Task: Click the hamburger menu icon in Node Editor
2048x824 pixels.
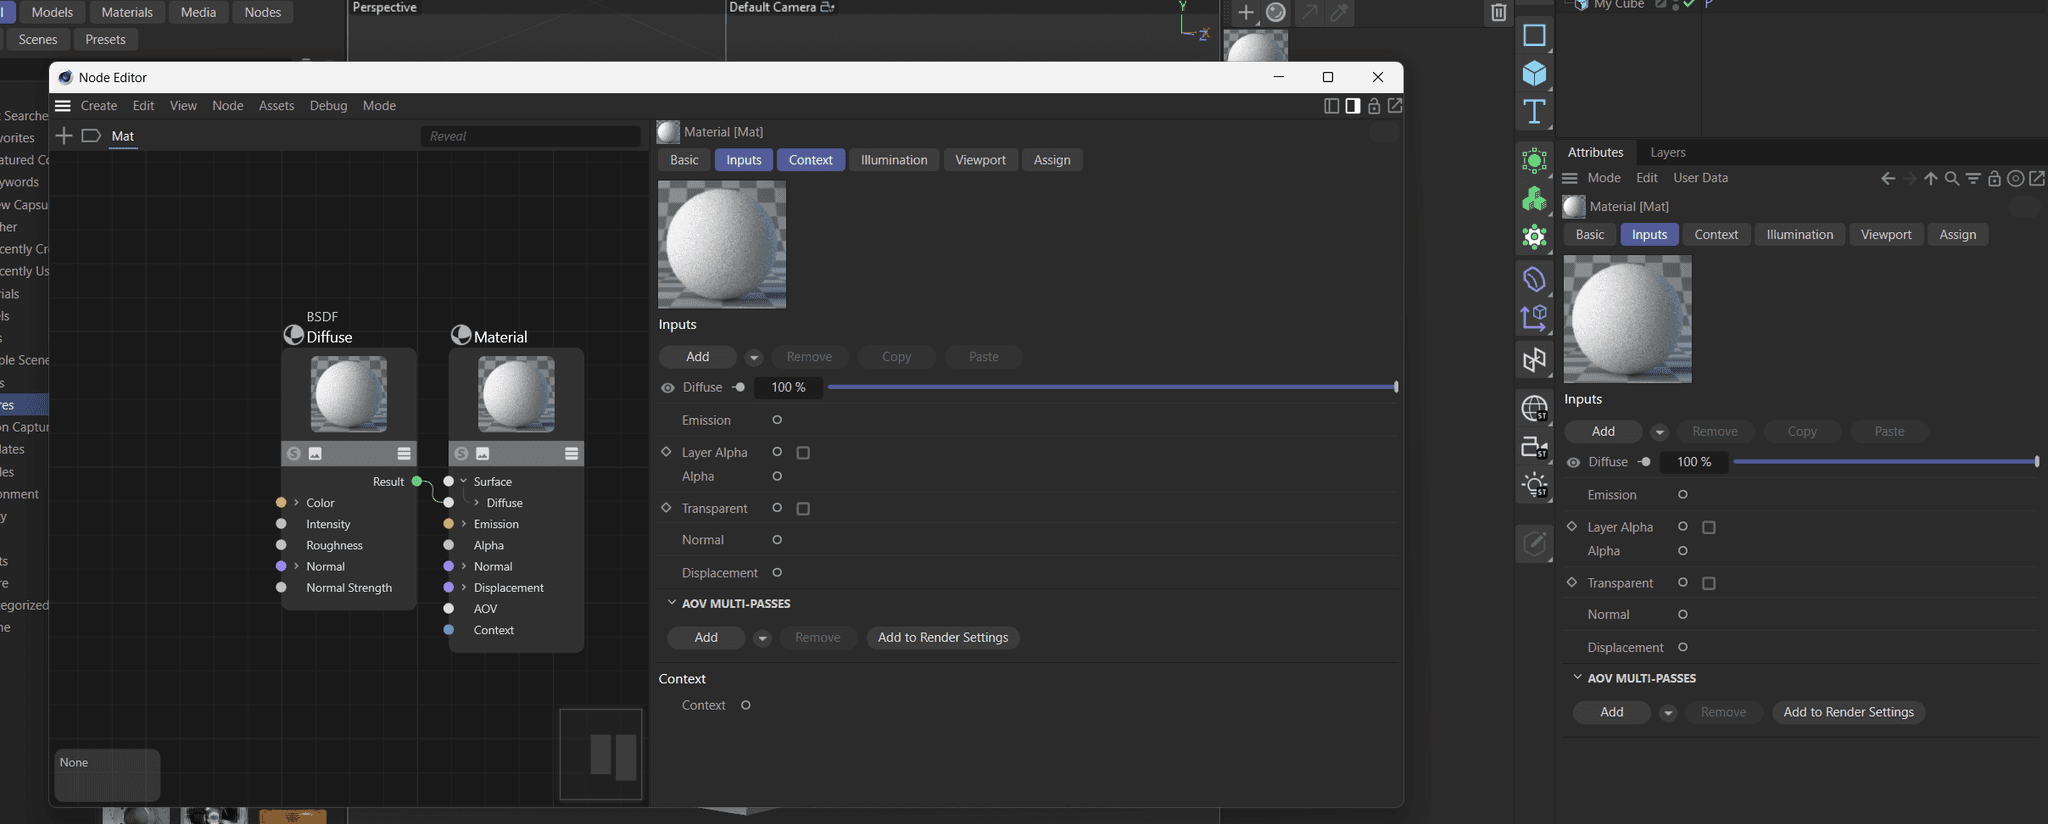Action: click(63, 106)
